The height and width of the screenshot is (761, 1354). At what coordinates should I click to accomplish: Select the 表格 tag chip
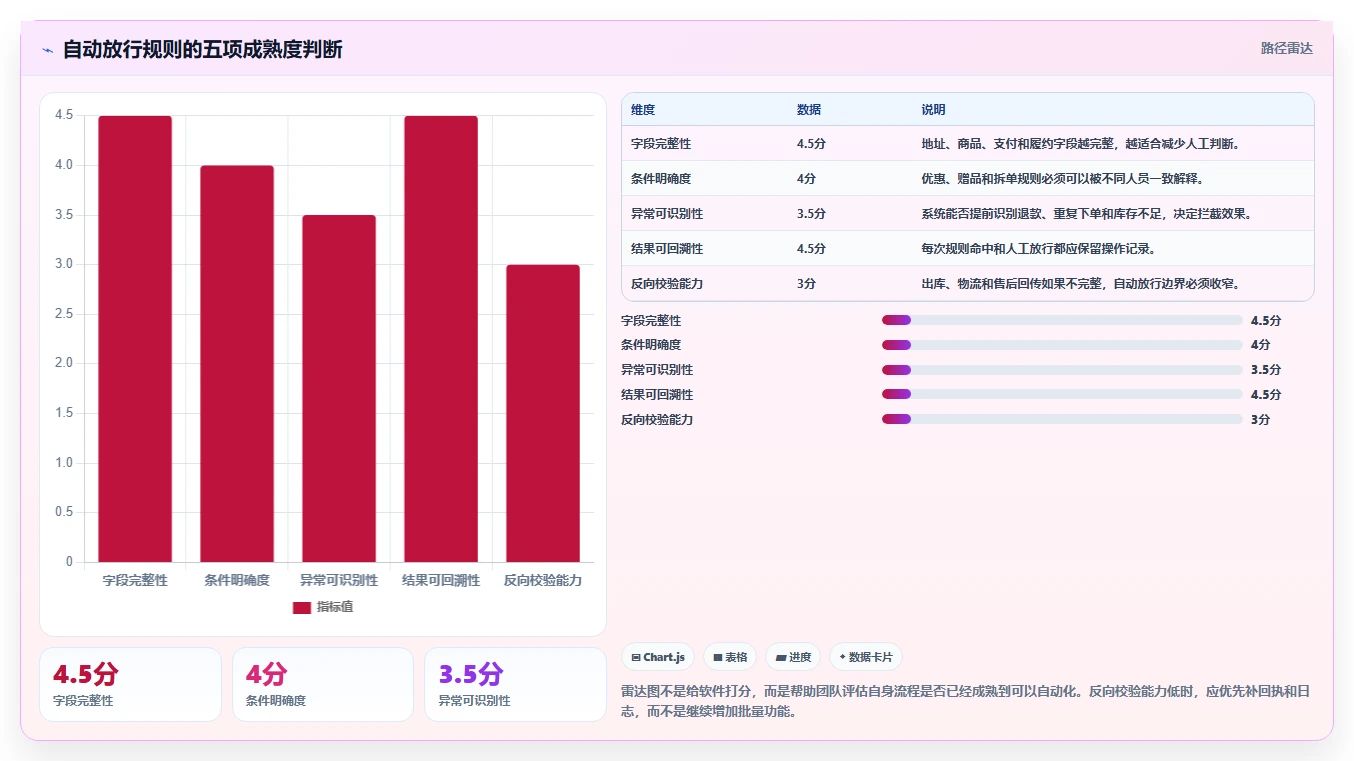729,657
